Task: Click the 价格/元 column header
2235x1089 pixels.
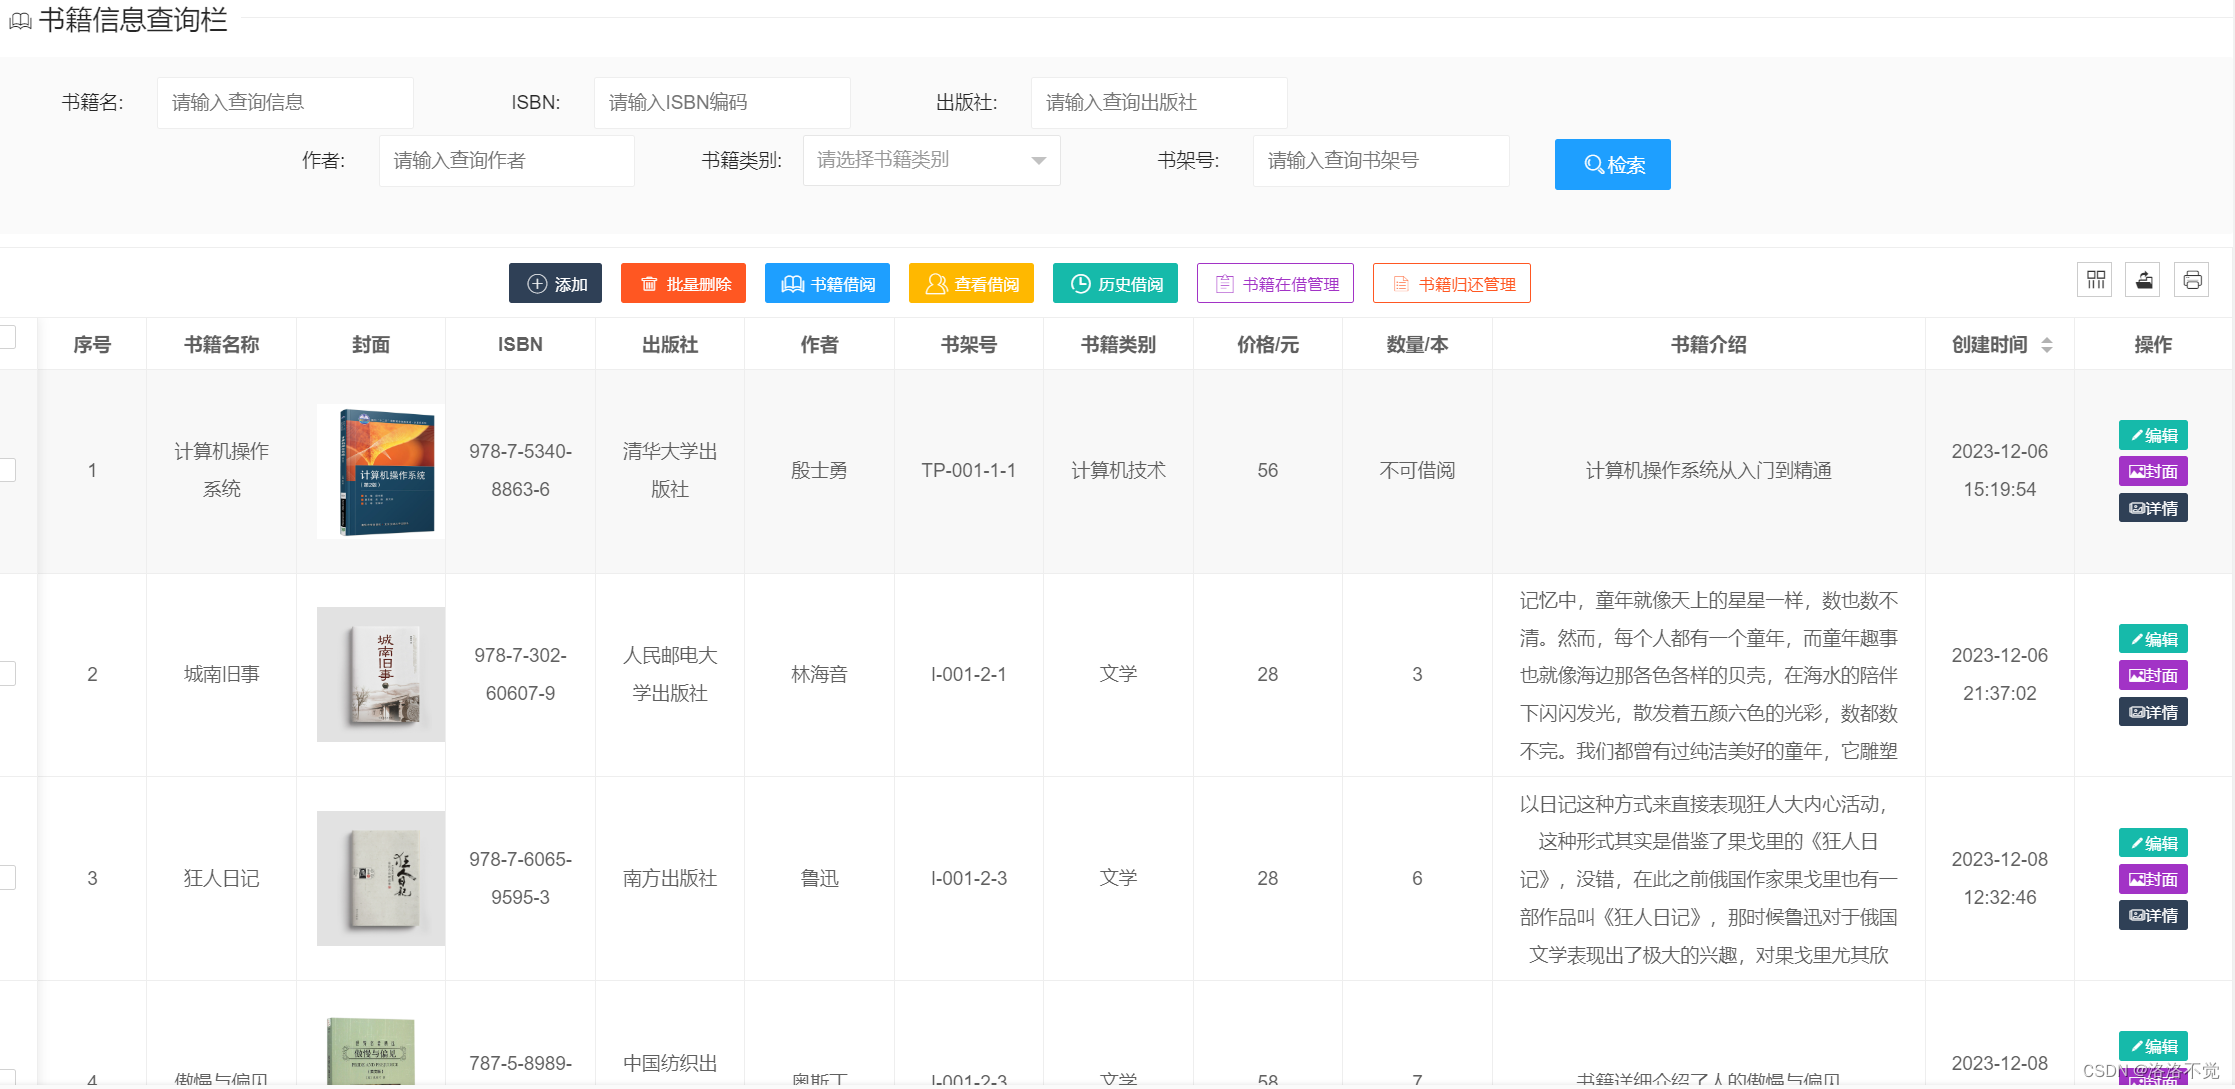Action: point(1267,344)
